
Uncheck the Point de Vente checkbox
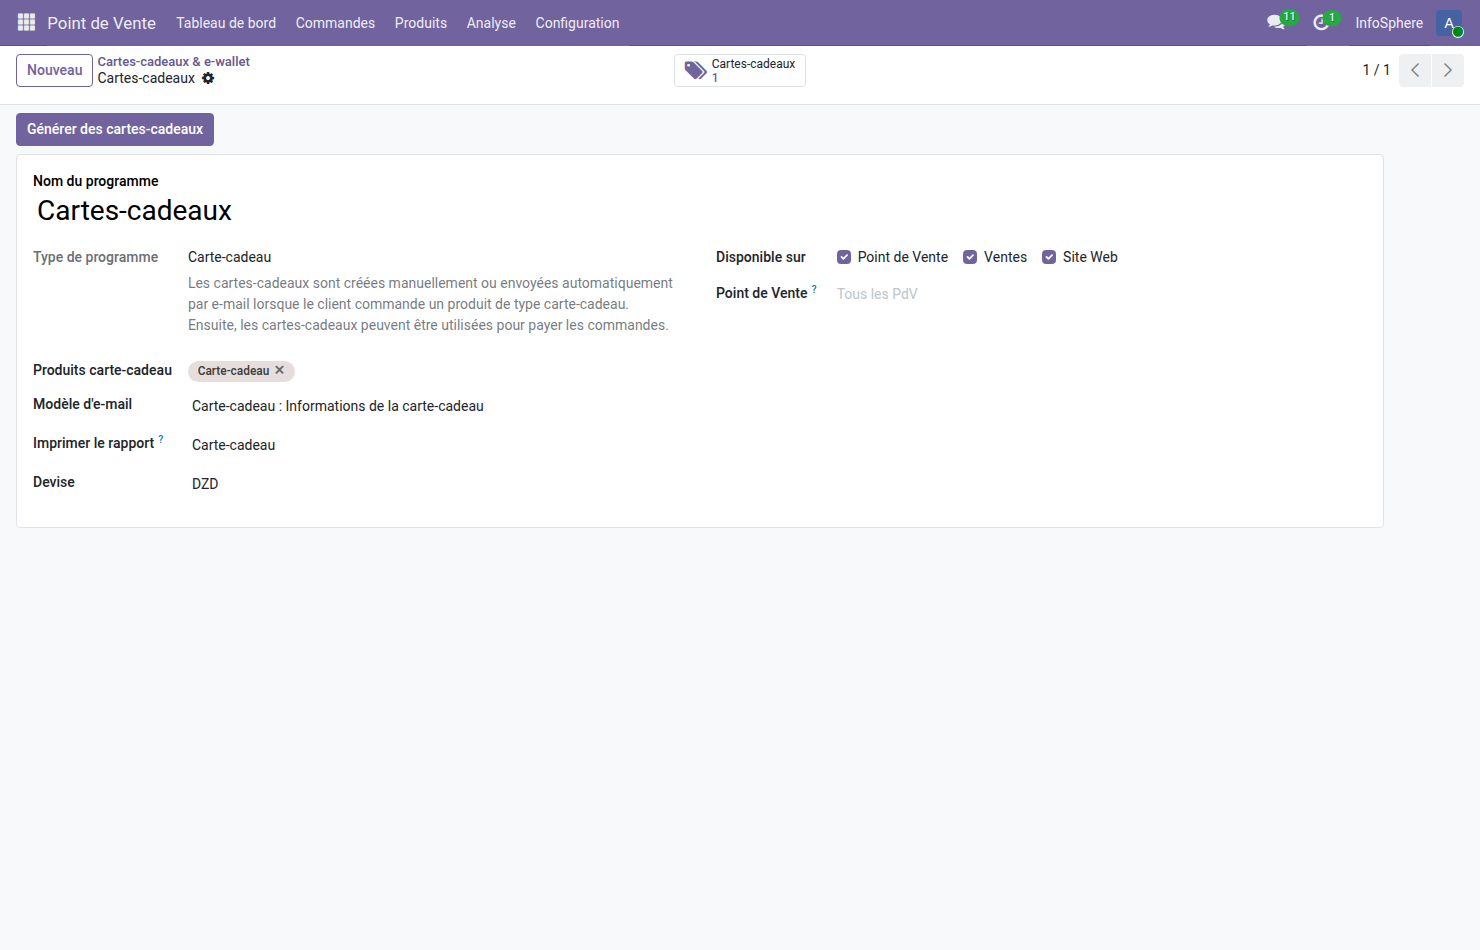point(844,257)
